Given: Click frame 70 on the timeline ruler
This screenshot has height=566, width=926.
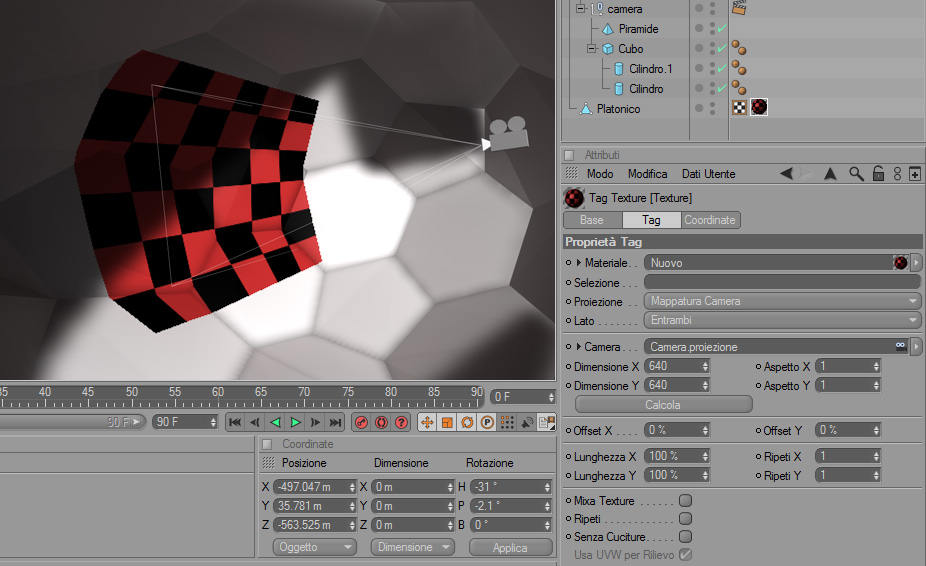Looking at the screenshot, I should (x=304, y=397).
